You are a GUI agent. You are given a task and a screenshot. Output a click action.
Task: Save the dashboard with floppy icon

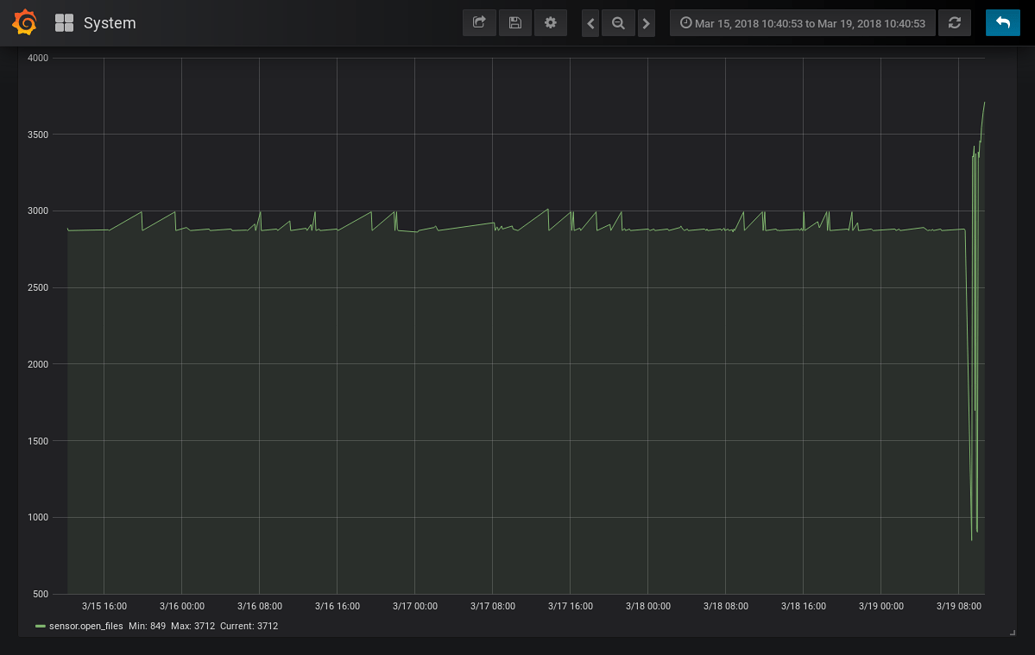(x=515, y=23)
